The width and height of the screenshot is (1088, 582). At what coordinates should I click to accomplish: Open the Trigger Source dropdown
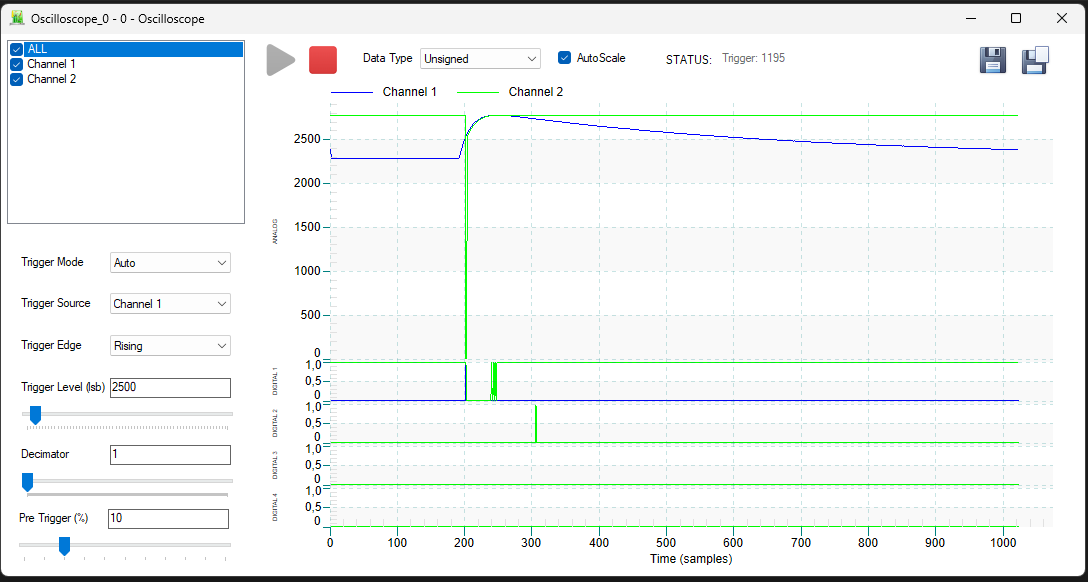click(x=171, y=303)
